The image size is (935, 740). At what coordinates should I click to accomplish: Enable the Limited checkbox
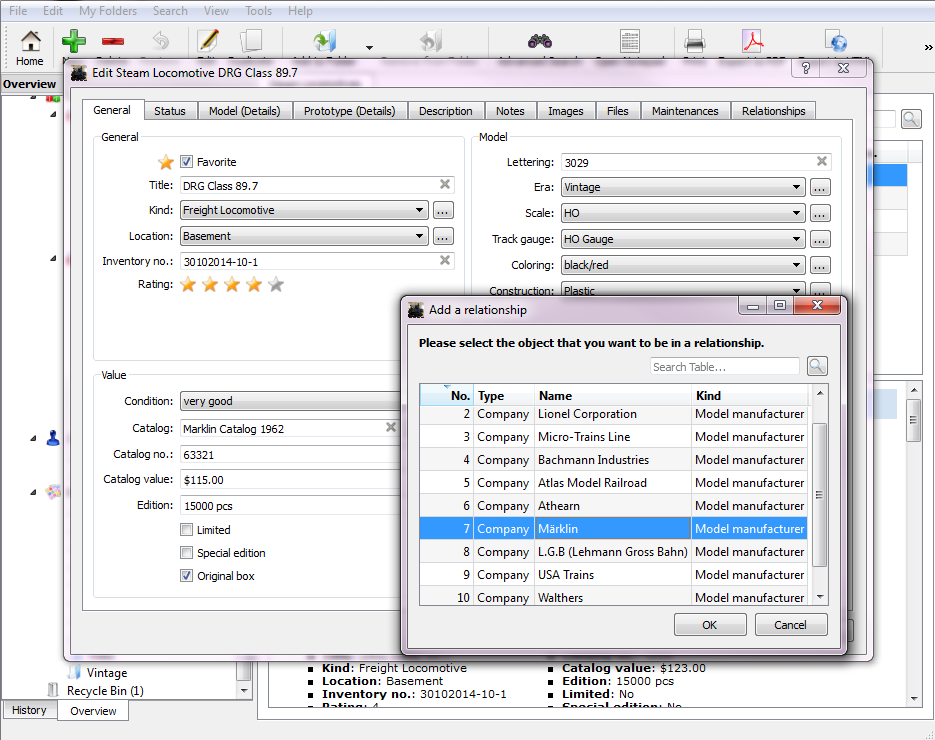(x=187, y=530)
